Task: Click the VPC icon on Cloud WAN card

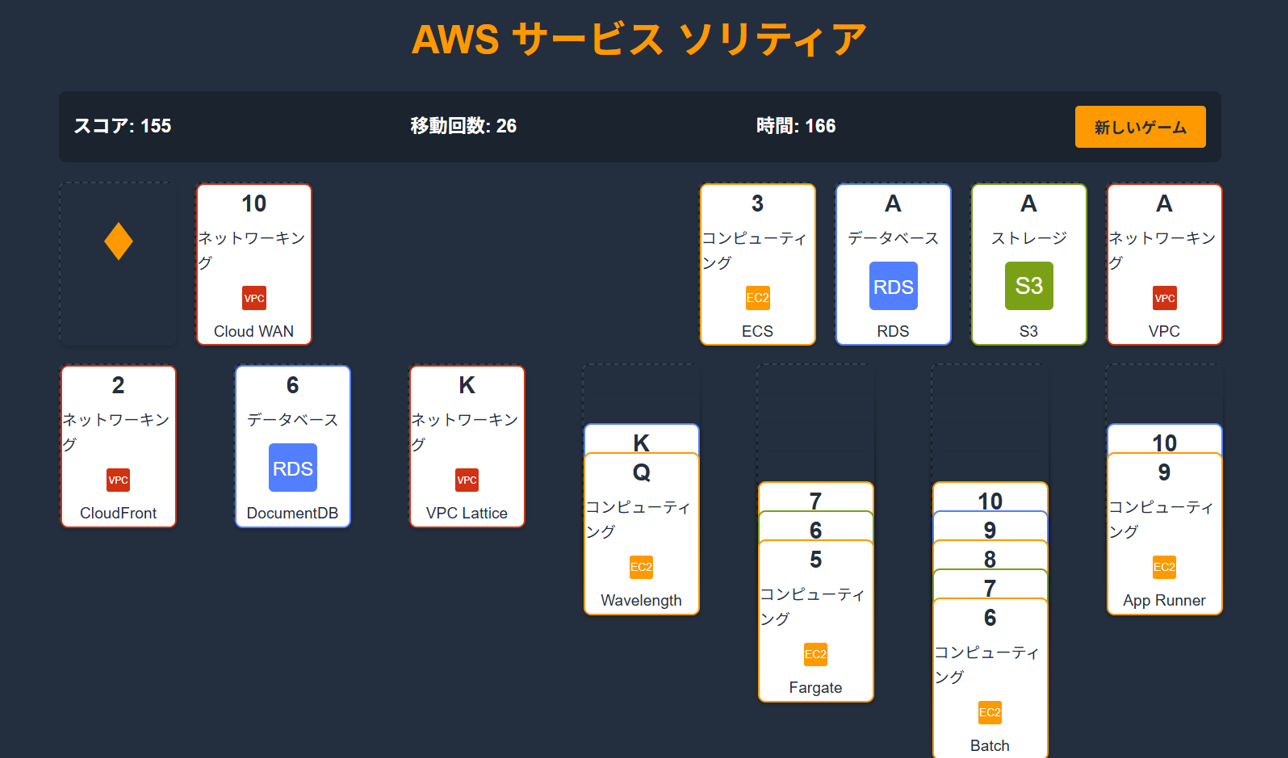Action: tap(254, 298)
